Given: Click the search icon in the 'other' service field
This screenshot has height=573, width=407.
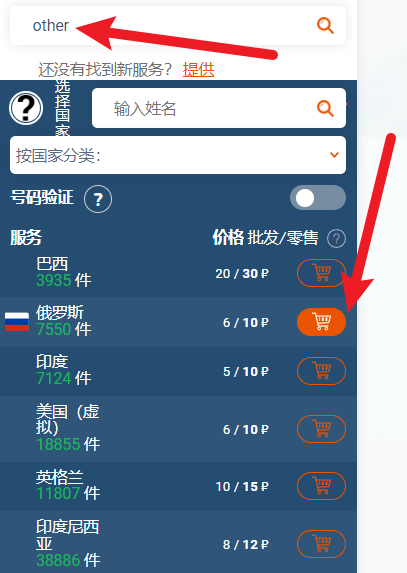Looking at the screenshot, I should 325,26.
